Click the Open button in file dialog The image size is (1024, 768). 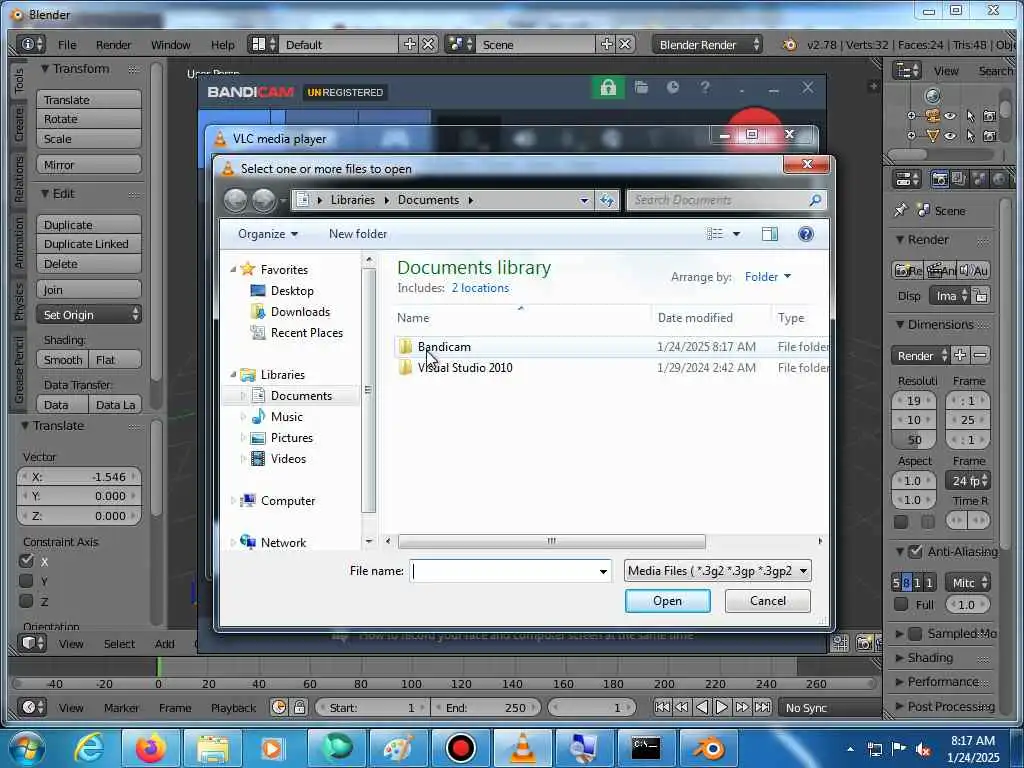pyautogui.click(x=667, y=601)
